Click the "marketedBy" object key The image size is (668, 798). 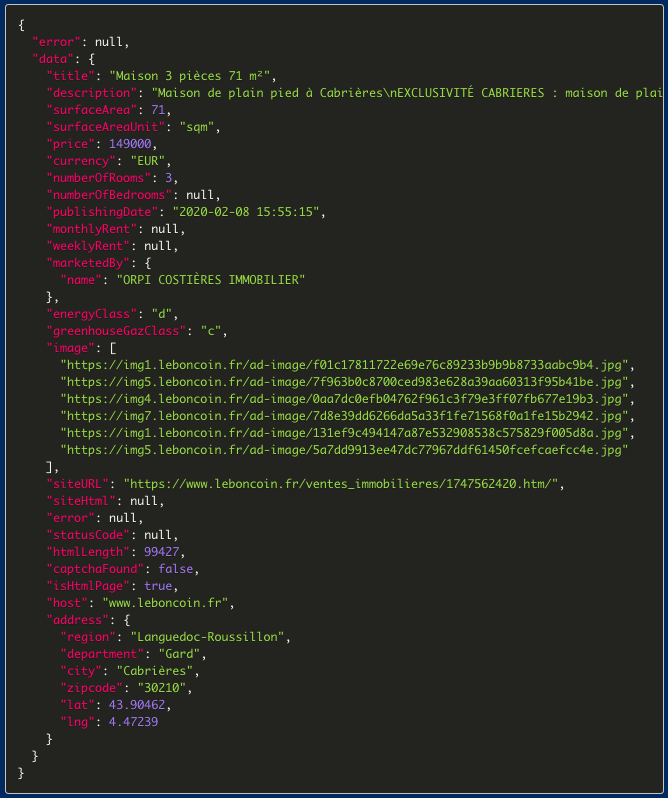[85, 263]
